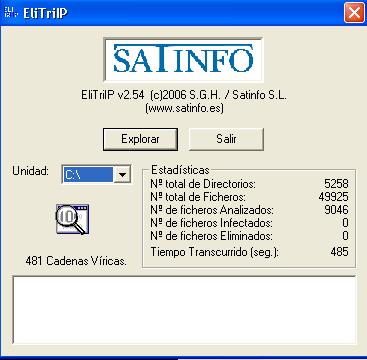Click 'Nº total de Directorios:' label
Viewport: 367px width, 360px height.
click(x=203, y=184)
